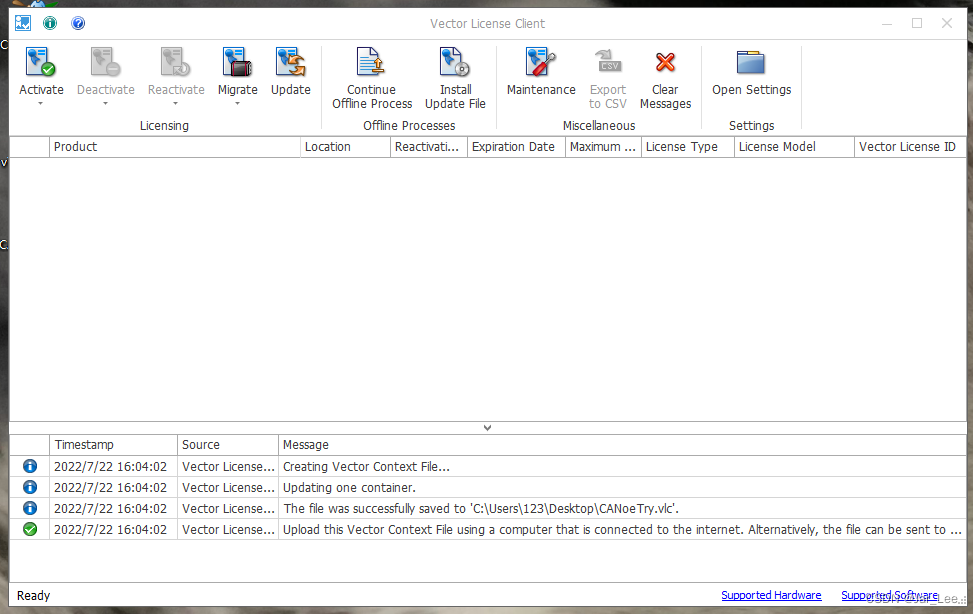This screenshot has width=973, height=614.
Task: Minimize the Vector License Client window
Action: click(x=887, y=24)
